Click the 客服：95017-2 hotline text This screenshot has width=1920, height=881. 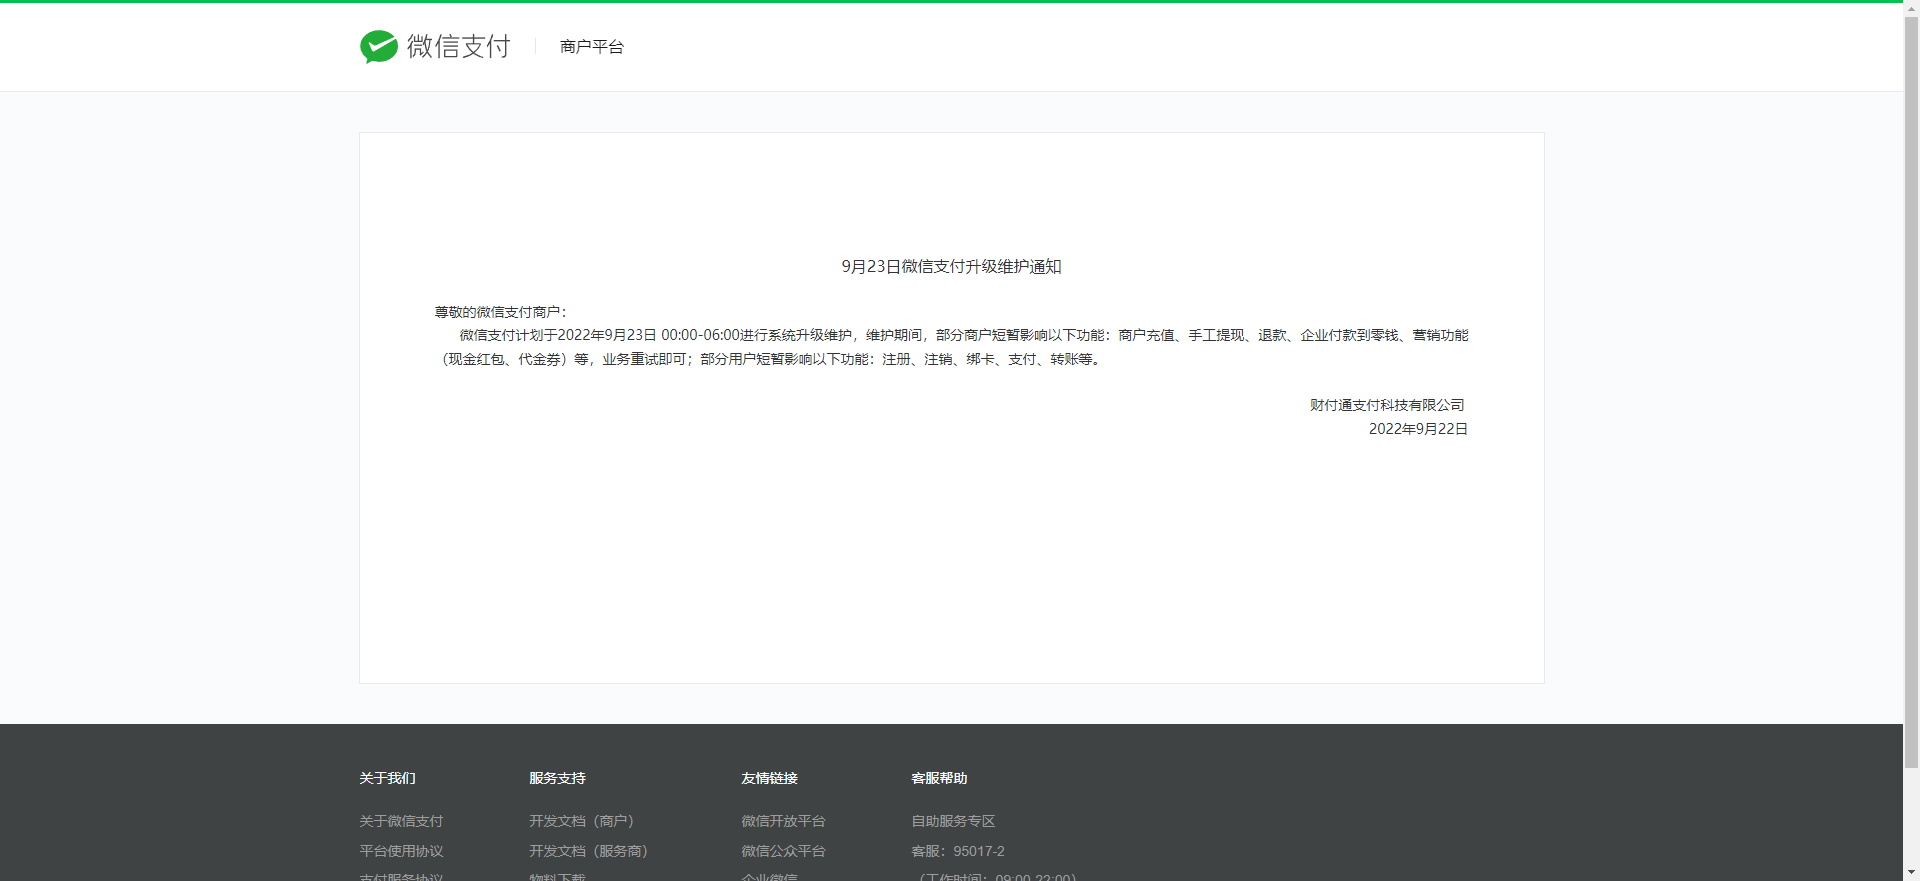tap(958, 851)
